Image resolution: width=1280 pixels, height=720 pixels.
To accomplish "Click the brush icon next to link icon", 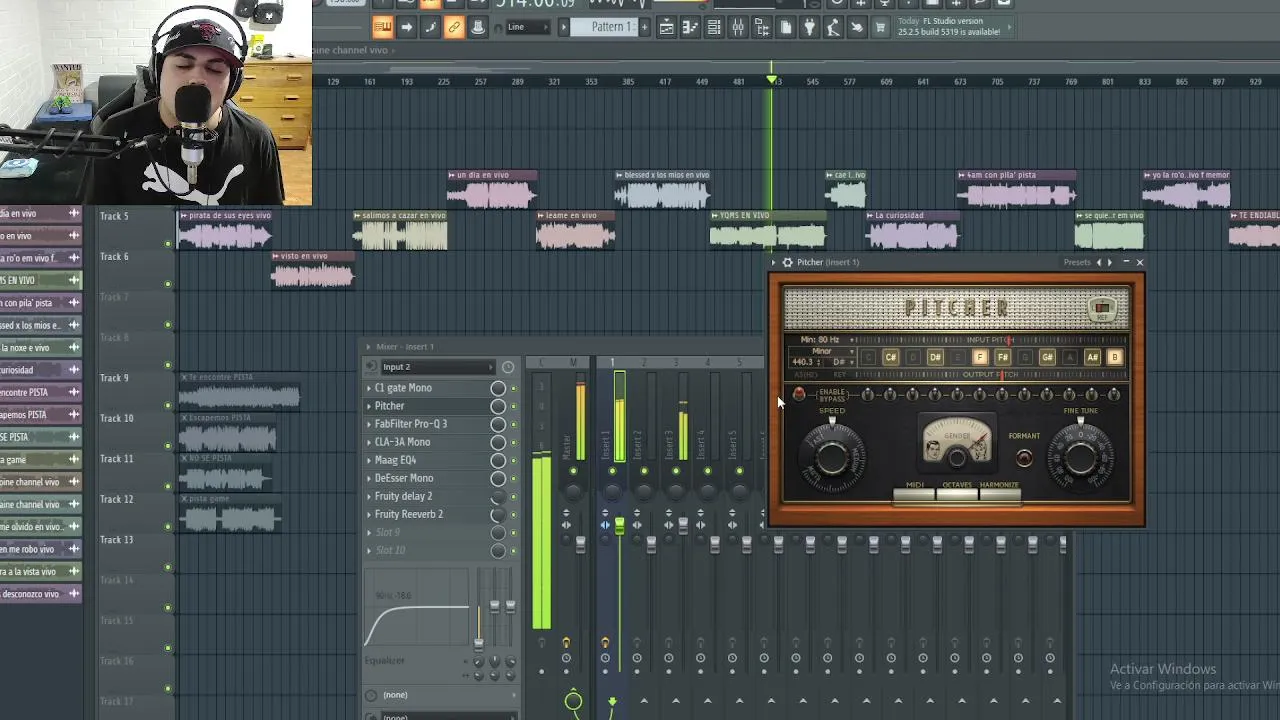I will (x=430, y=27).
